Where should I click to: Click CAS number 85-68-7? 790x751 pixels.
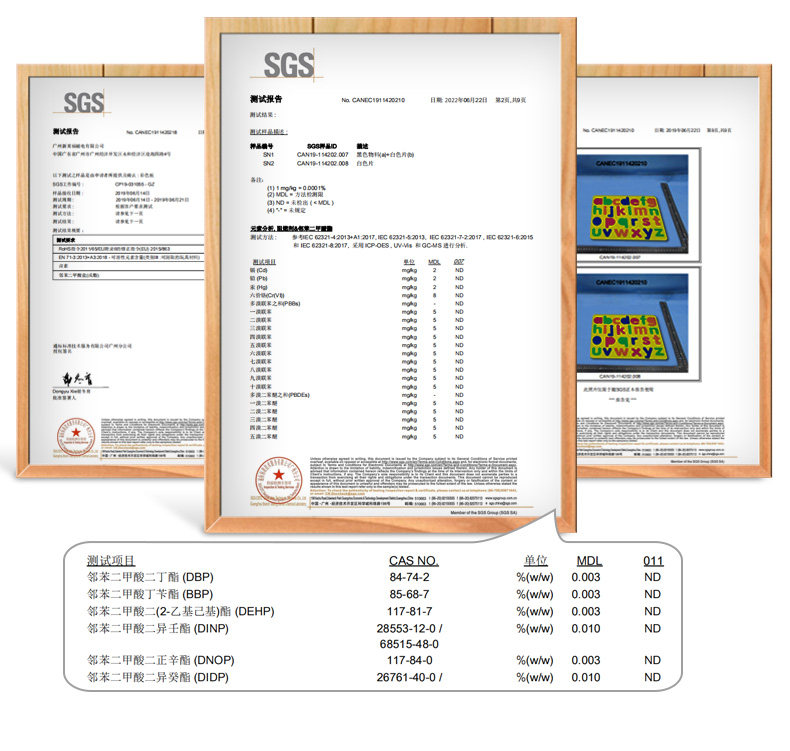(x=410, y=594)
